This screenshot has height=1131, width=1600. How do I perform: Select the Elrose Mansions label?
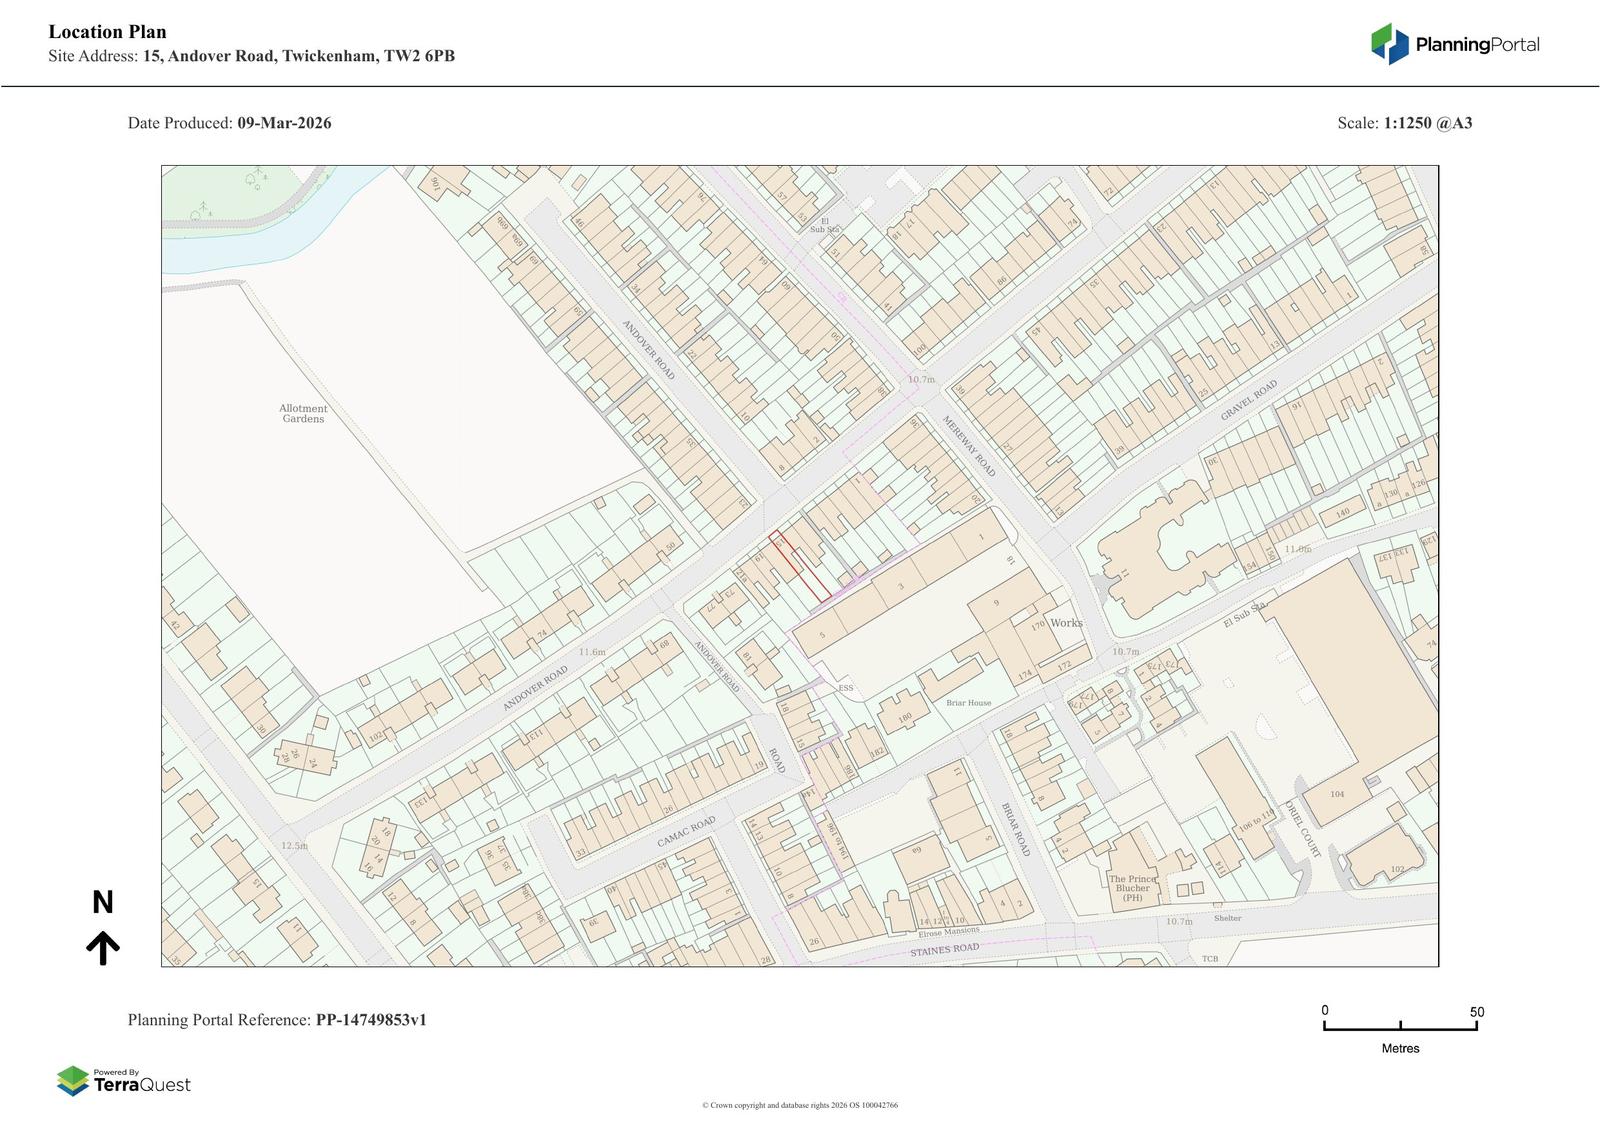click(x=949, y=931)
